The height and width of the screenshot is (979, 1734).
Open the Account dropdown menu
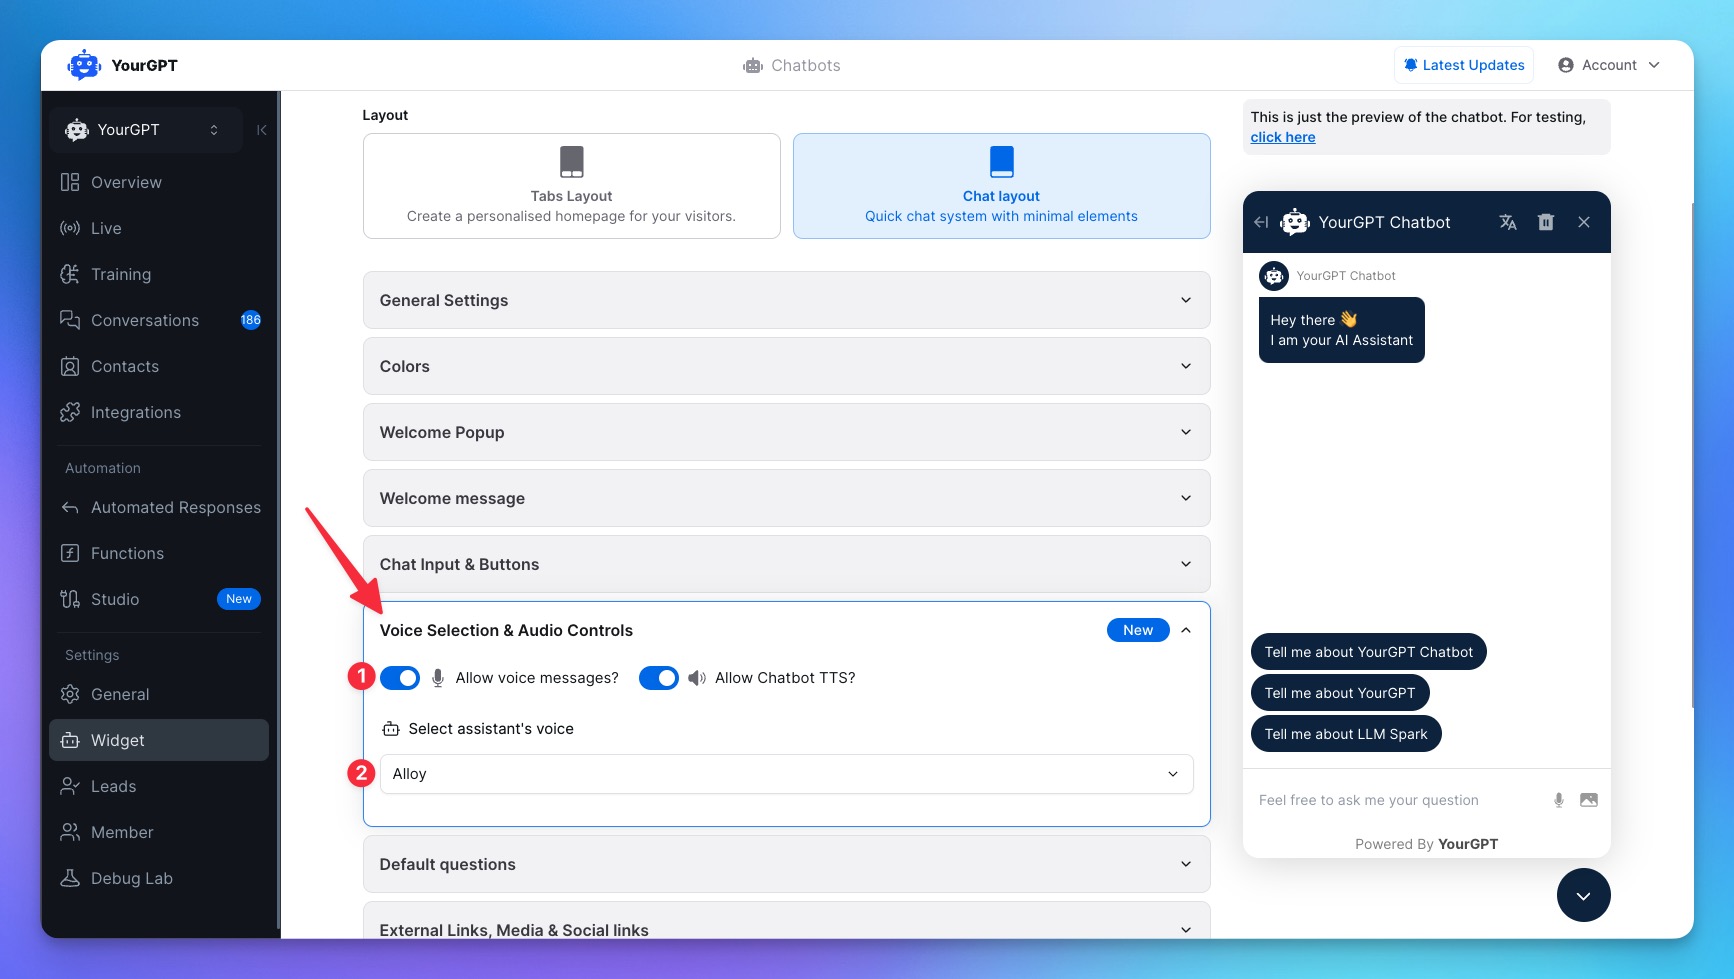[x=1609, y=65]
